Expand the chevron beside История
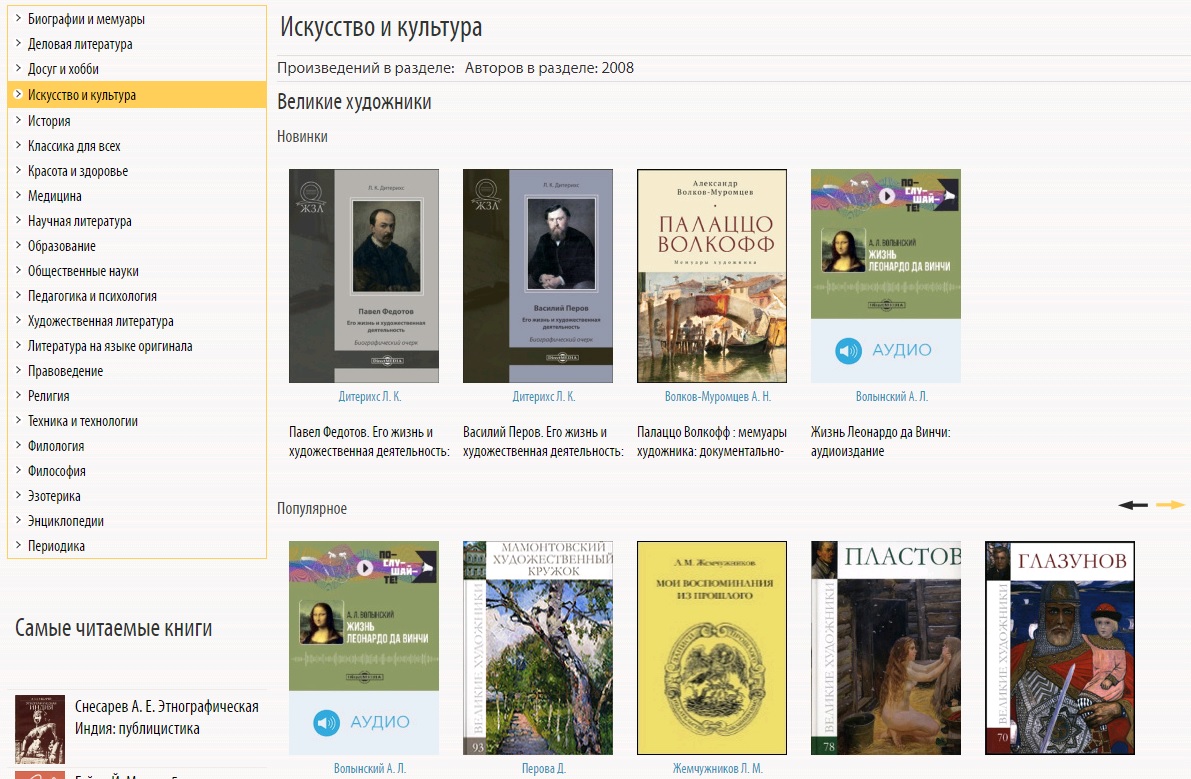Viewport: 1191px width, 779px height. click(x=18, y=120)
